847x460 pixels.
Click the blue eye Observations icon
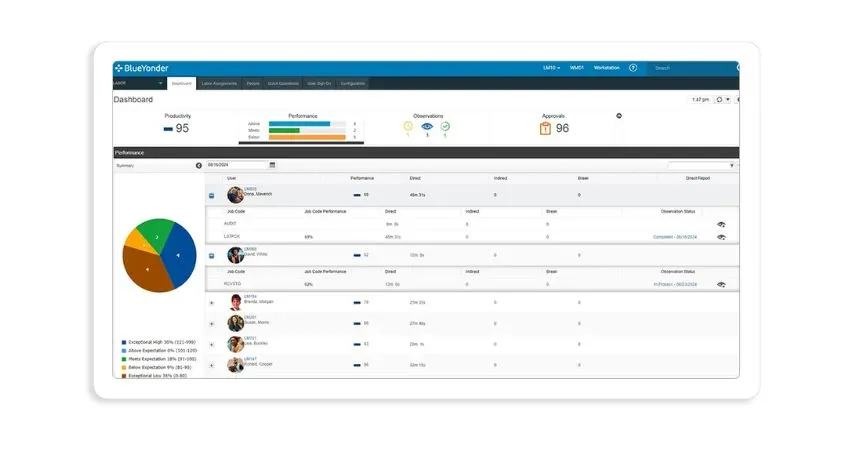(x=427, y=126)
